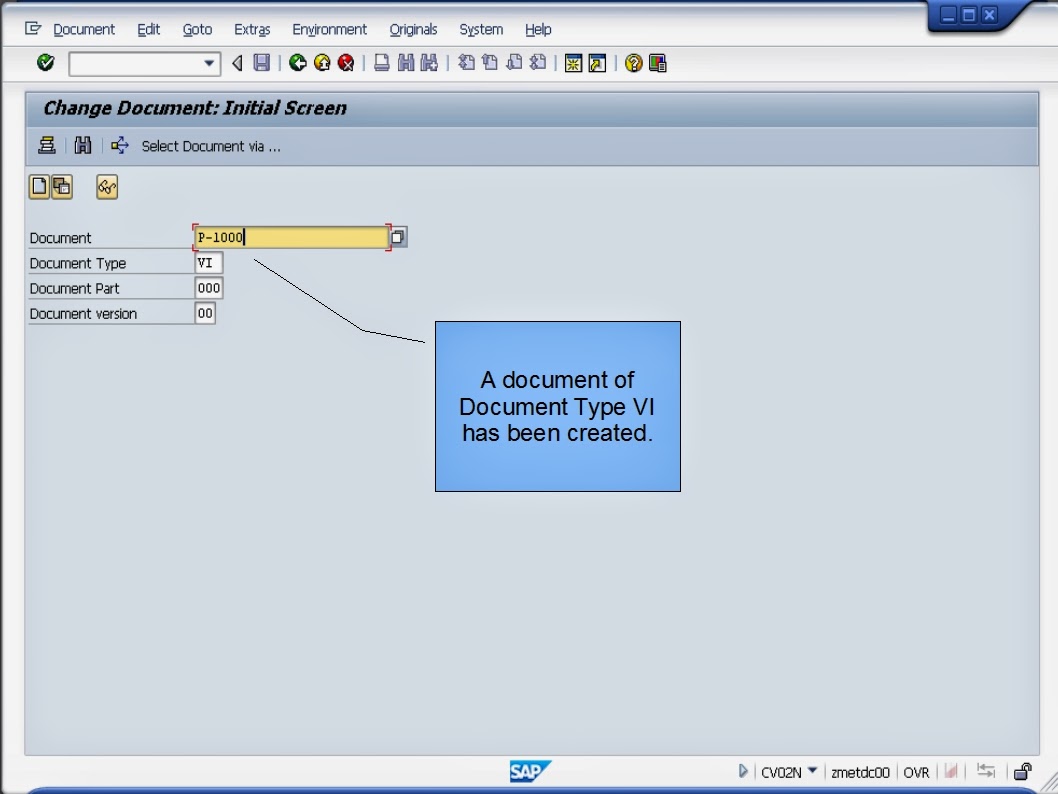The image size is (1058, 794).
Task: Cancel via the red Cancel icon
Action: point(347,63)
